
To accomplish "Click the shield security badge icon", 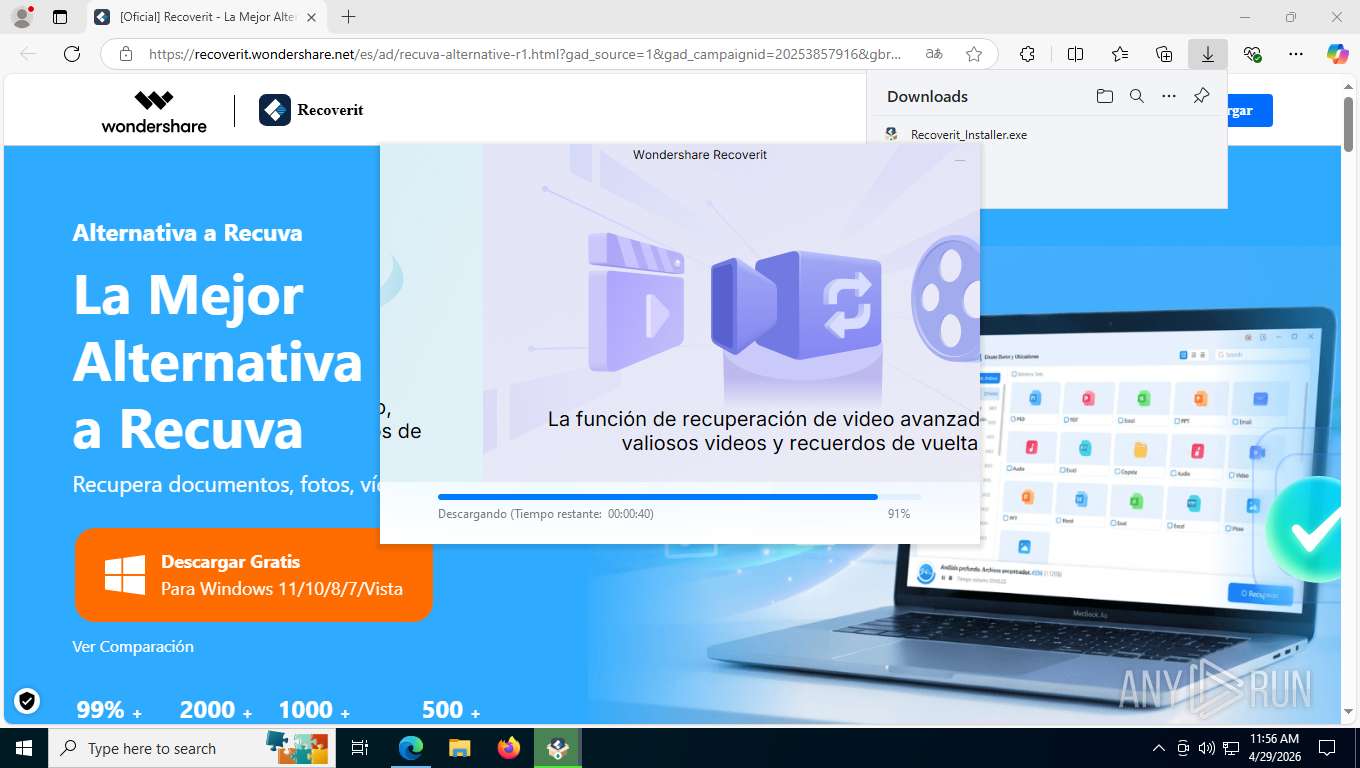I will point(27,701).
